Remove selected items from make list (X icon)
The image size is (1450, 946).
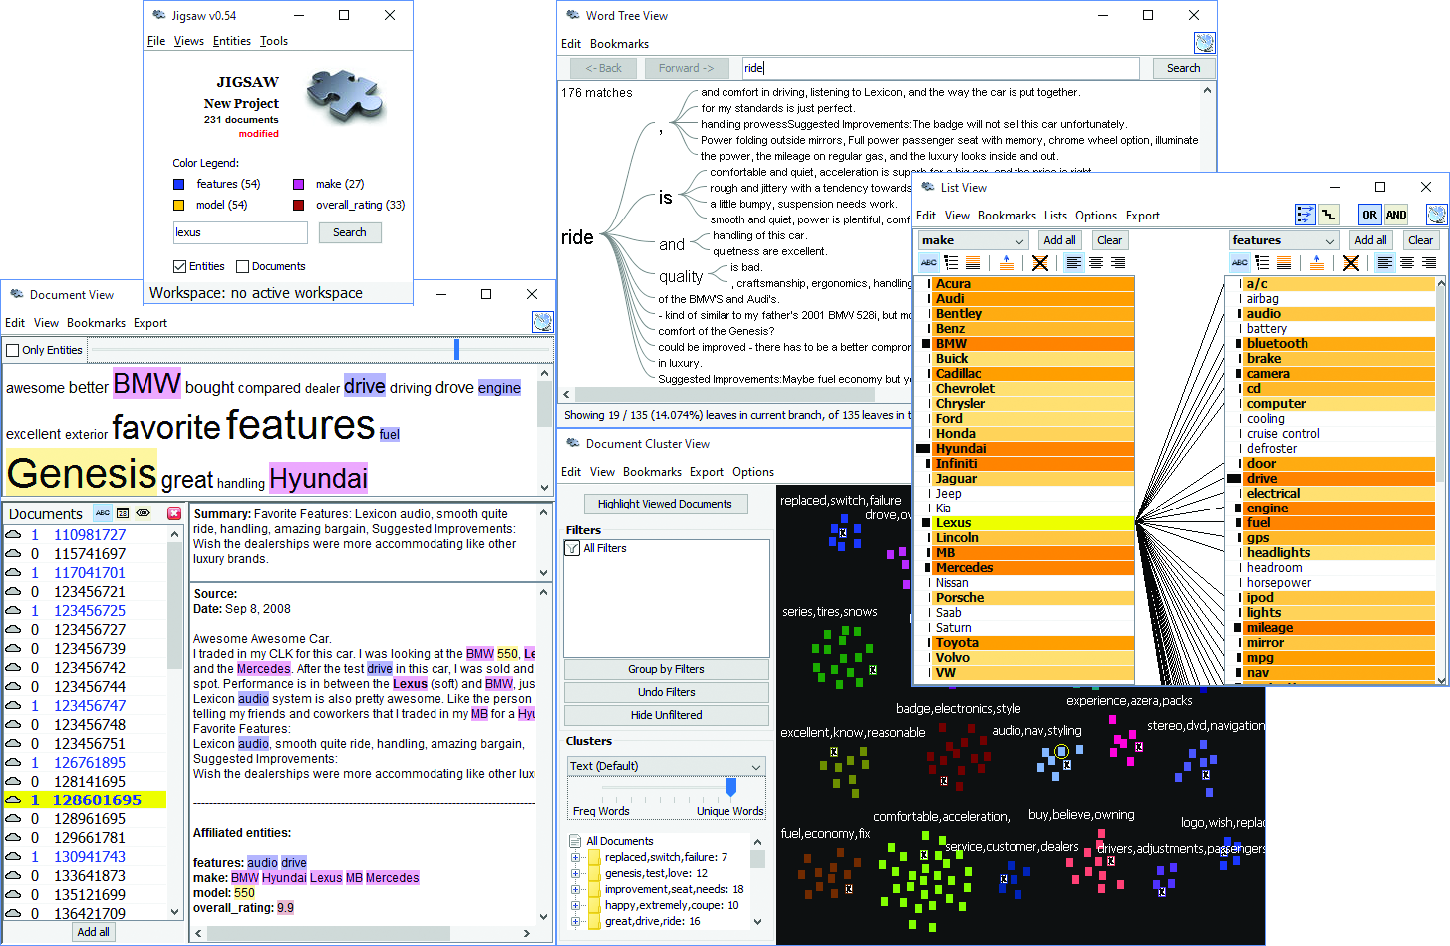point(1040,263)
